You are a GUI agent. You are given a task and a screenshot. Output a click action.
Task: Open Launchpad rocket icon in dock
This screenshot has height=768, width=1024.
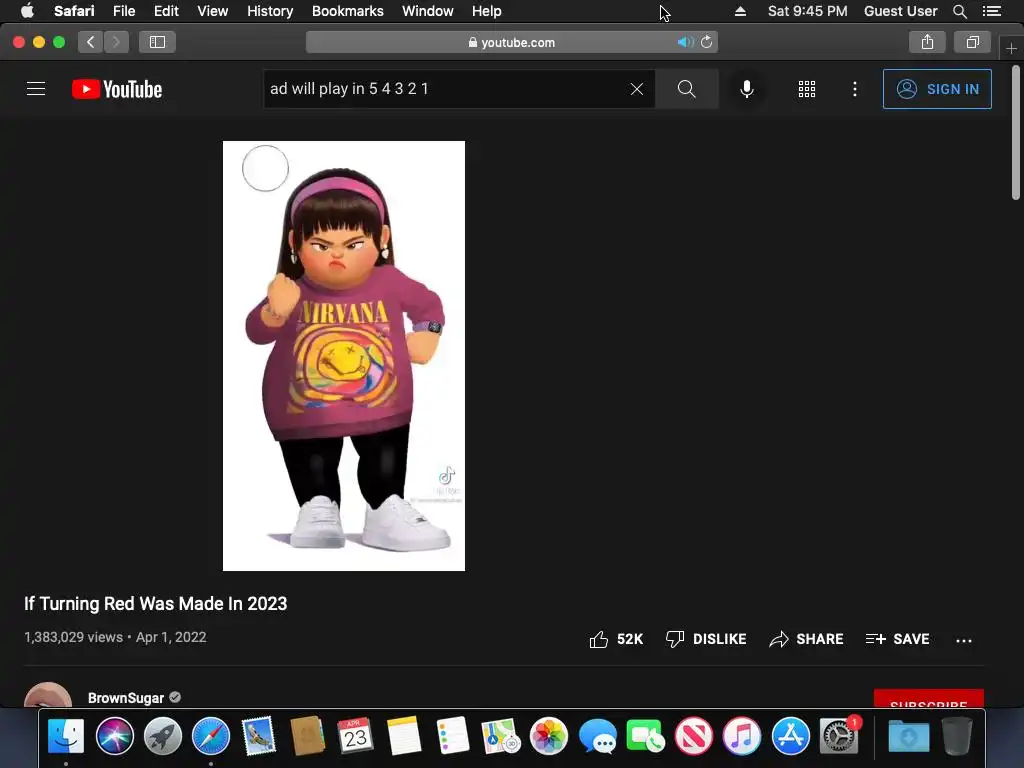coord(163,735)
